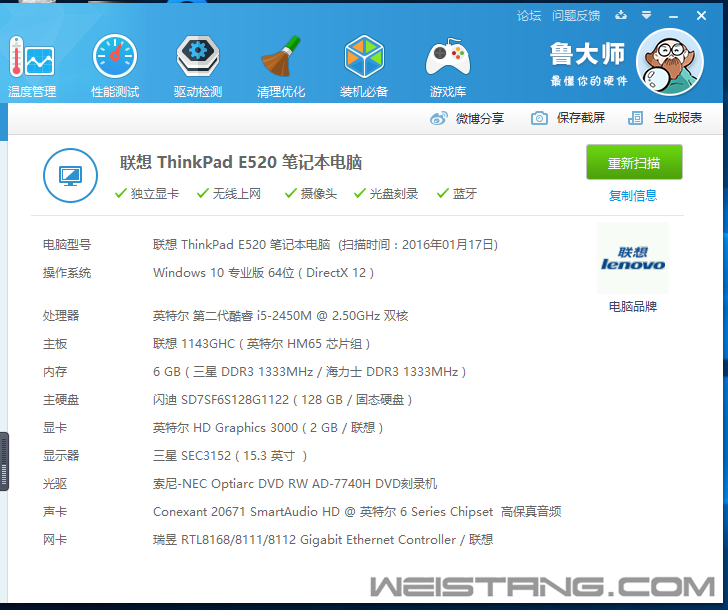The width and height of the screenshot is (728, 610).
Task: Open the 问题反馈 feedback link
Action: 576,15
